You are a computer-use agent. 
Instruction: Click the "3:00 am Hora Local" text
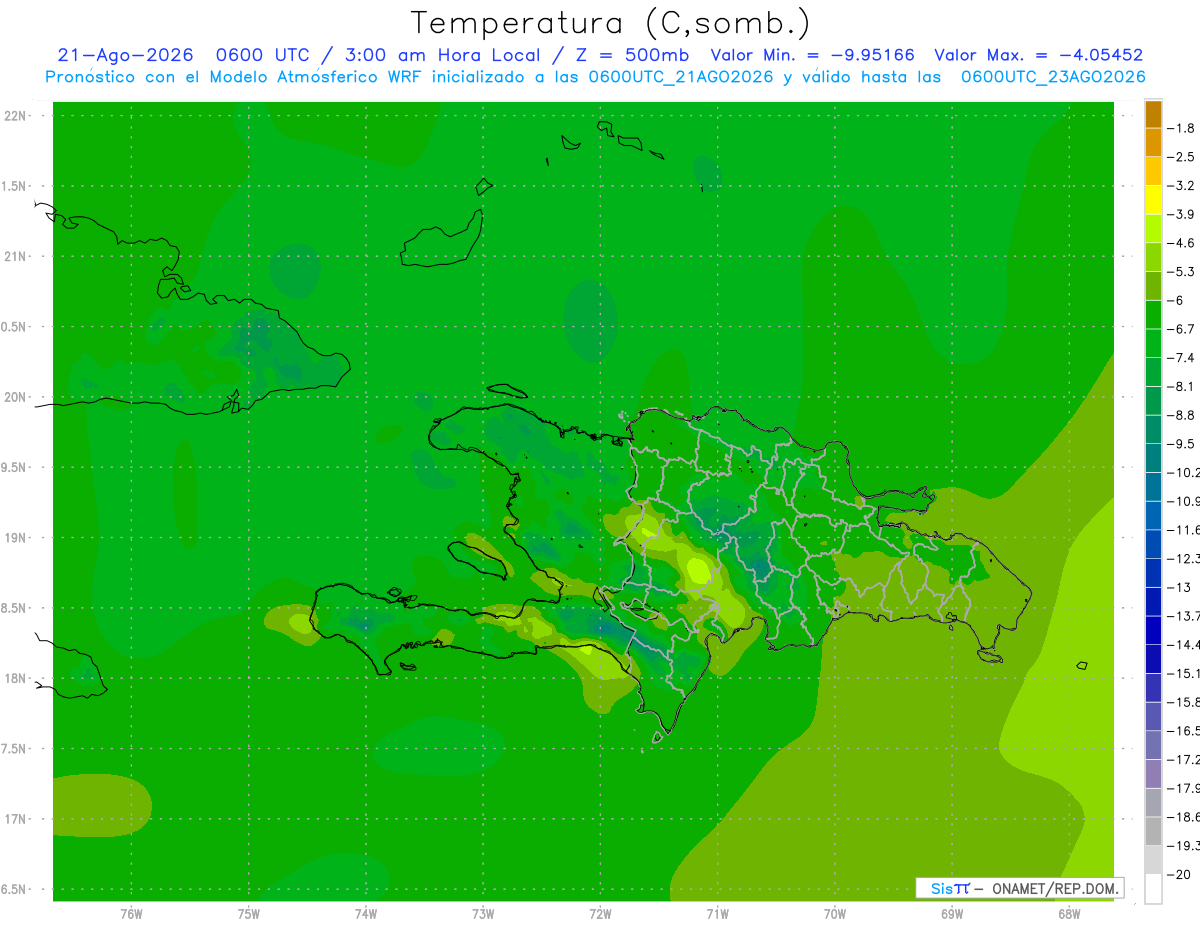tap(442, 55)
